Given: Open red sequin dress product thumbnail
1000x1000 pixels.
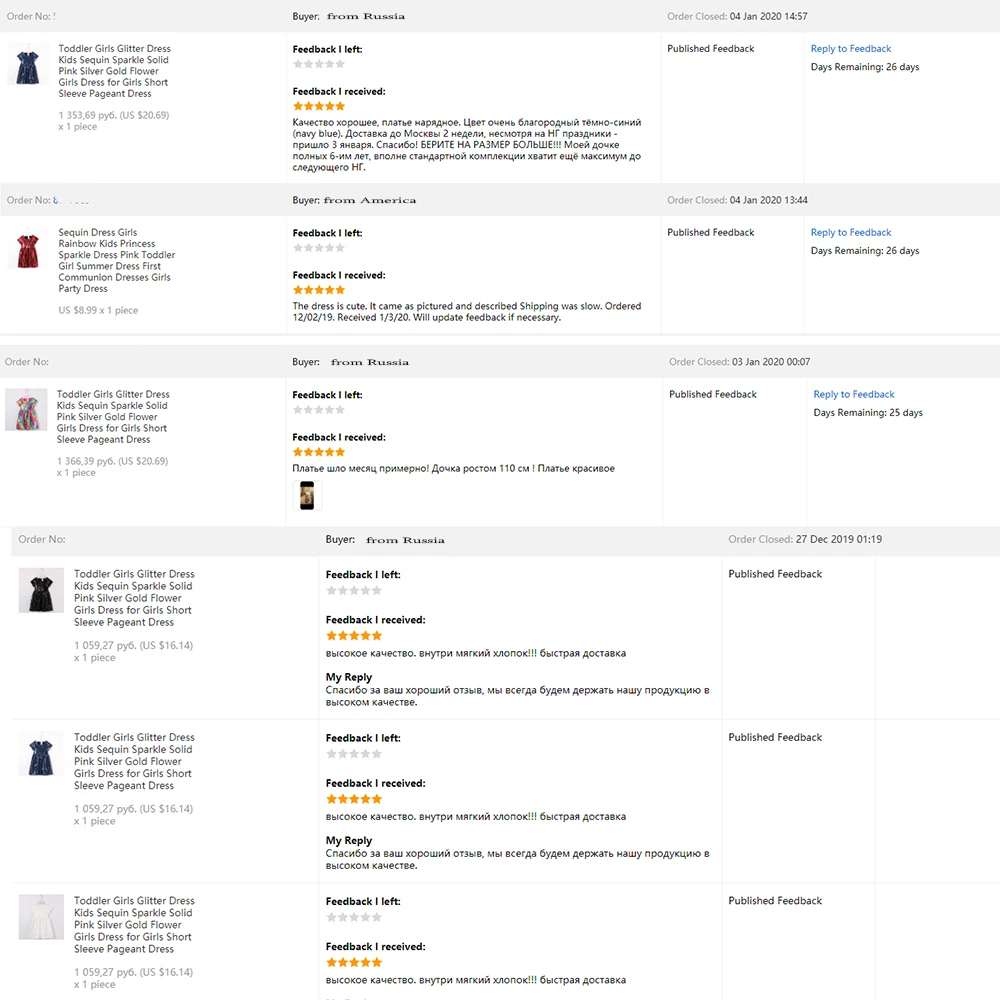Looking at the screenshot, I should click(27, 248).
